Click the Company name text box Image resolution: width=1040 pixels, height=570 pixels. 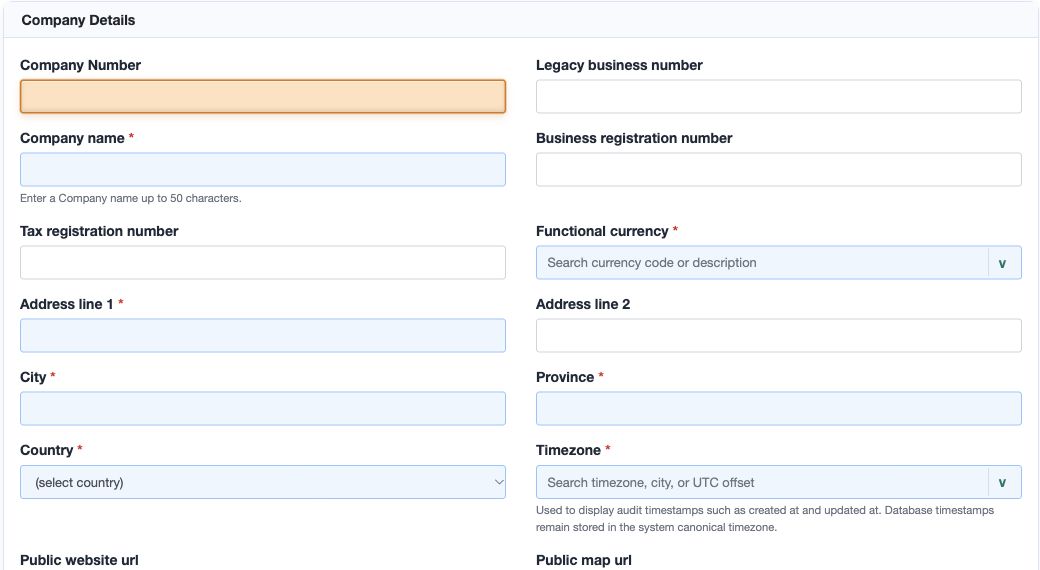click(x=263, y=169)
